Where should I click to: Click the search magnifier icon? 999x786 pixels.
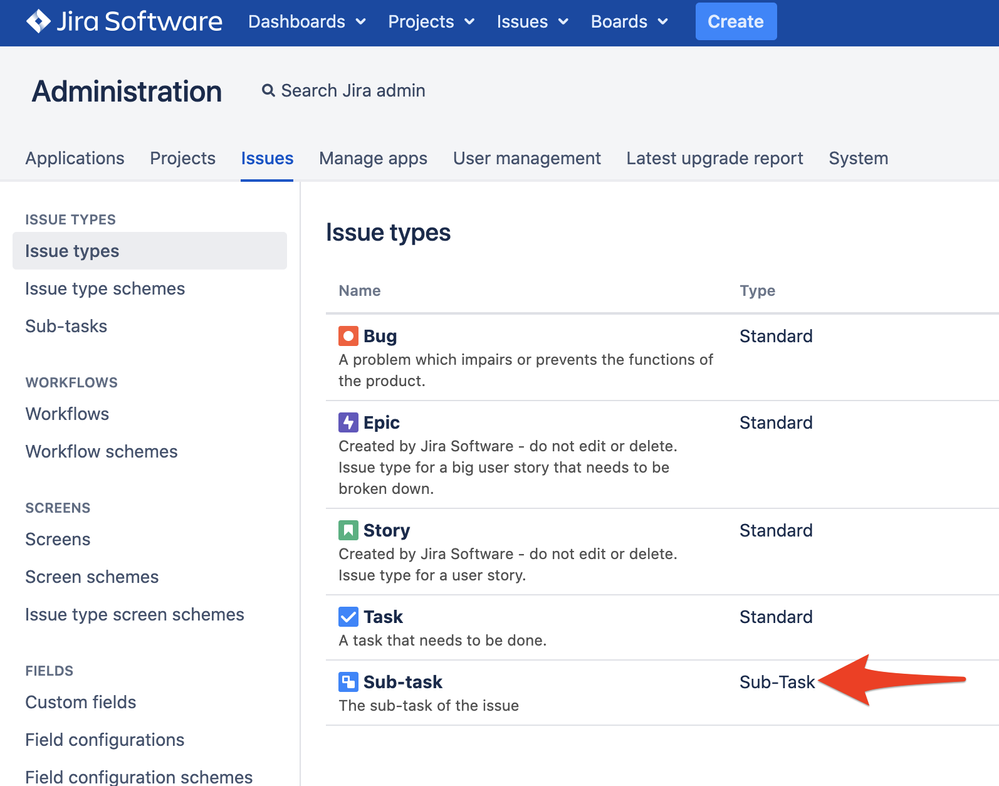coord(268,90)
